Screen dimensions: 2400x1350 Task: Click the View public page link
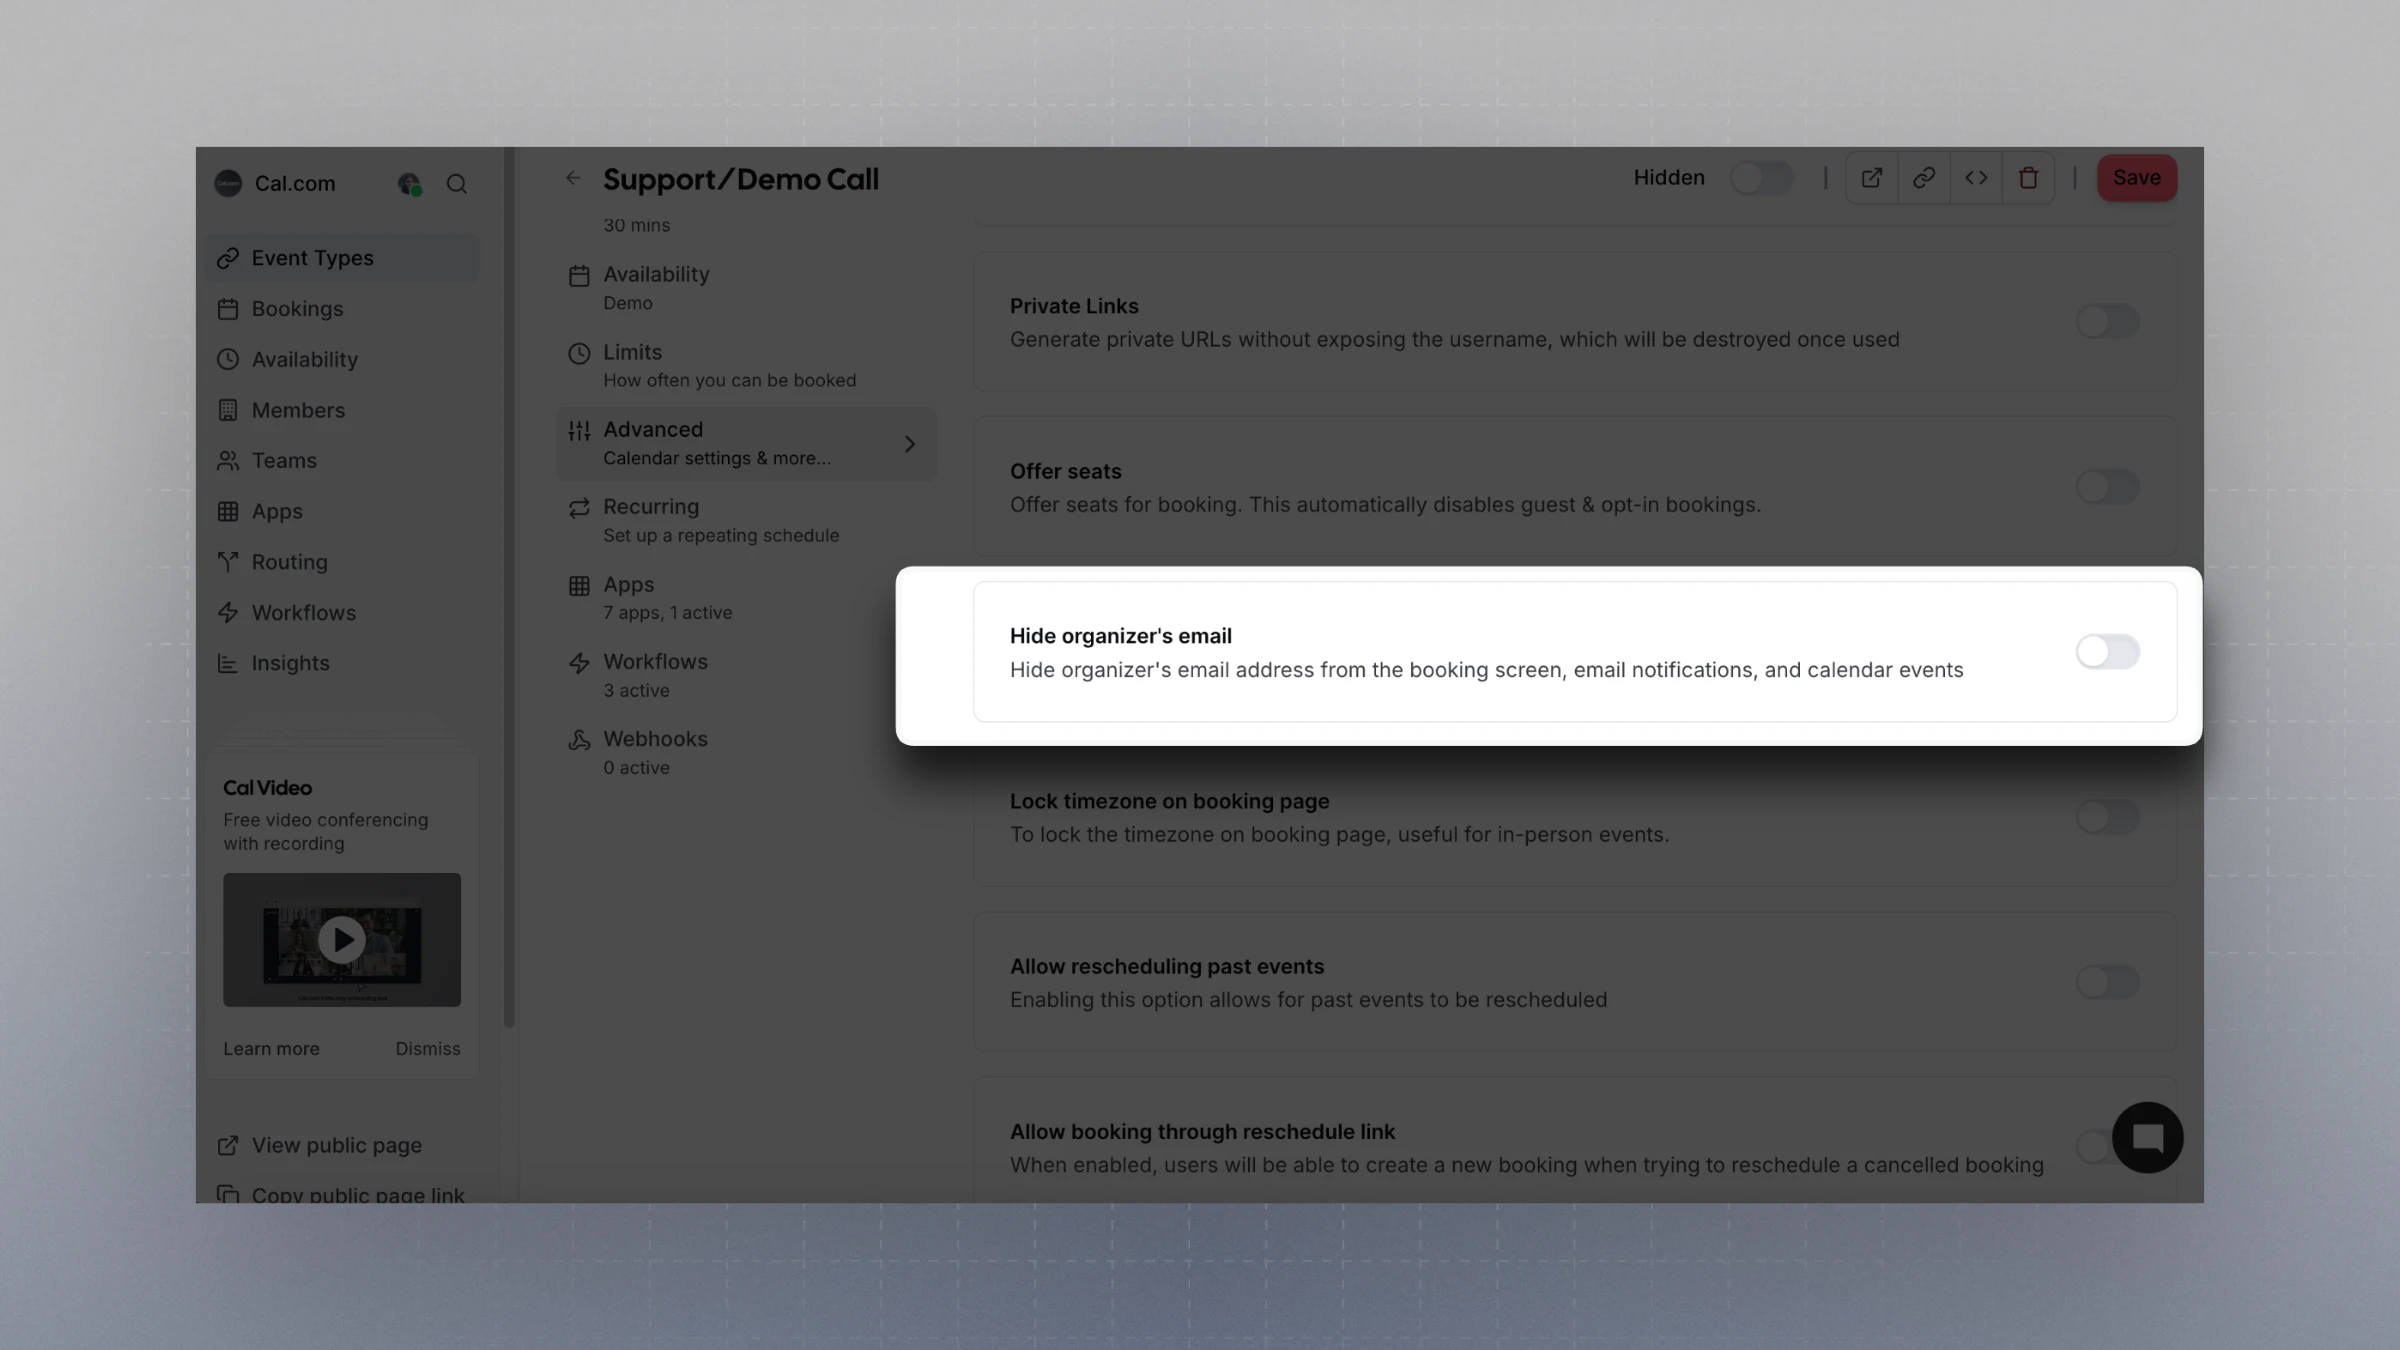337,1145
